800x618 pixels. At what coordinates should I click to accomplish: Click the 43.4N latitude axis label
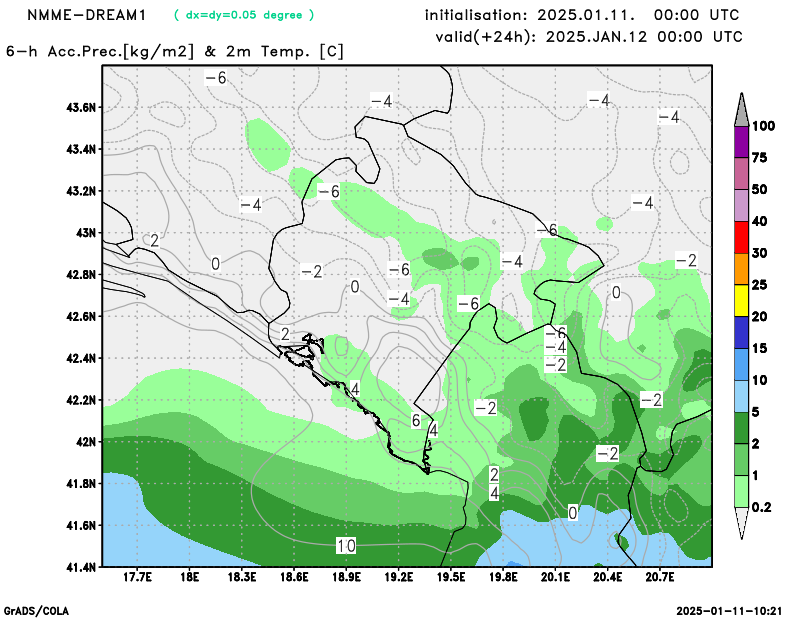click(81, 150)
